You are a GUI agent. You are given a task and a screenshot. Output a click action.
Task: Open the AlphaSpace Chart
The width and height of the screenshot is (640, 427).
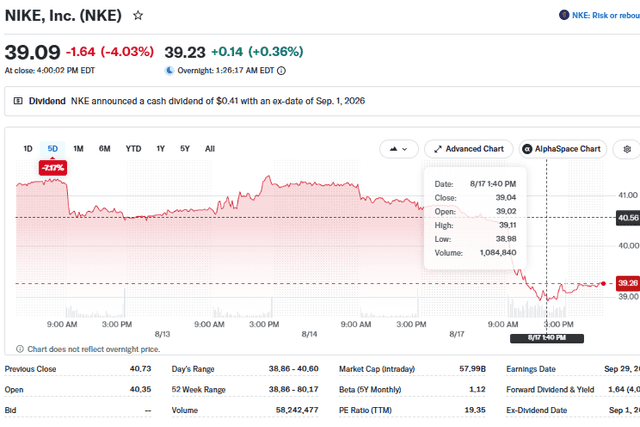coord(562,149)
